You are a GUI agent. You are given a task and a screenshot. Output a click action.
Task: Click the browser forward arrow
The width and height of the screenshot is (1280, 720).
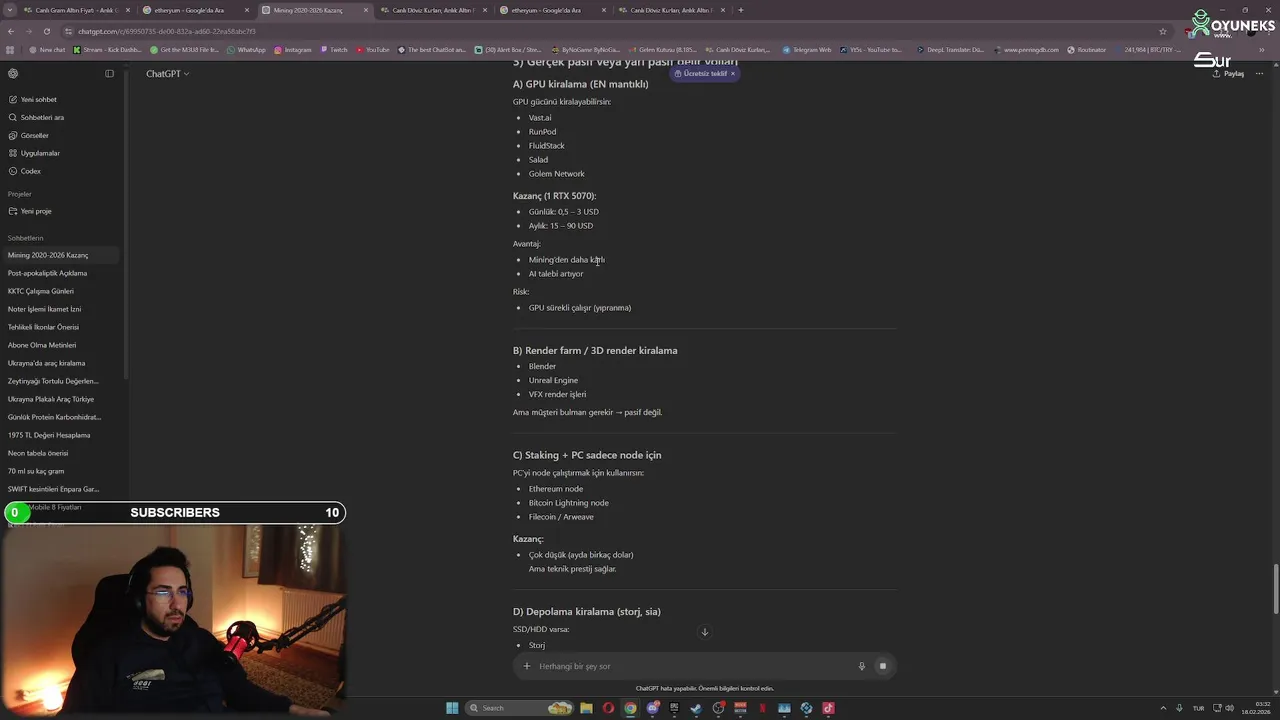click(x=30, y=31)
